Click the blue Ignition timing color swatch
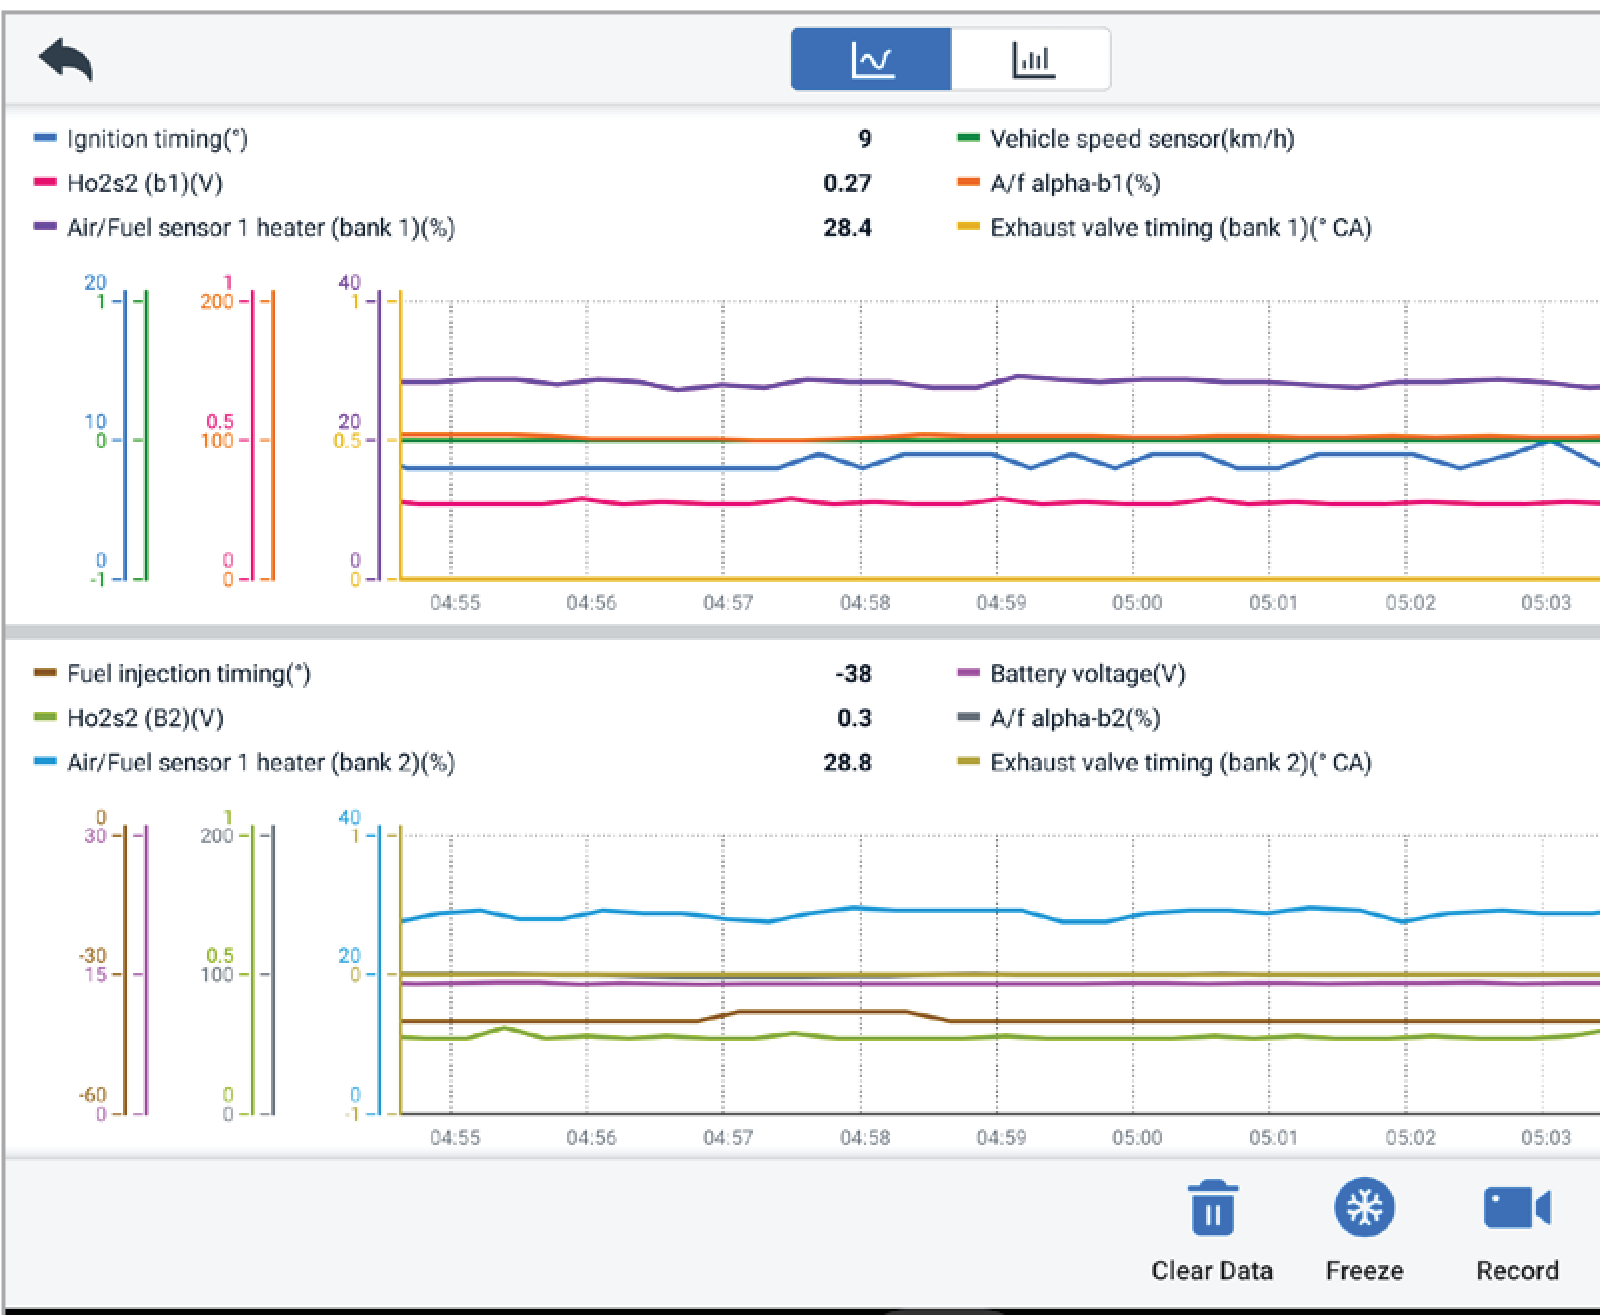The image size is (1600, 1315). [45, 138]
